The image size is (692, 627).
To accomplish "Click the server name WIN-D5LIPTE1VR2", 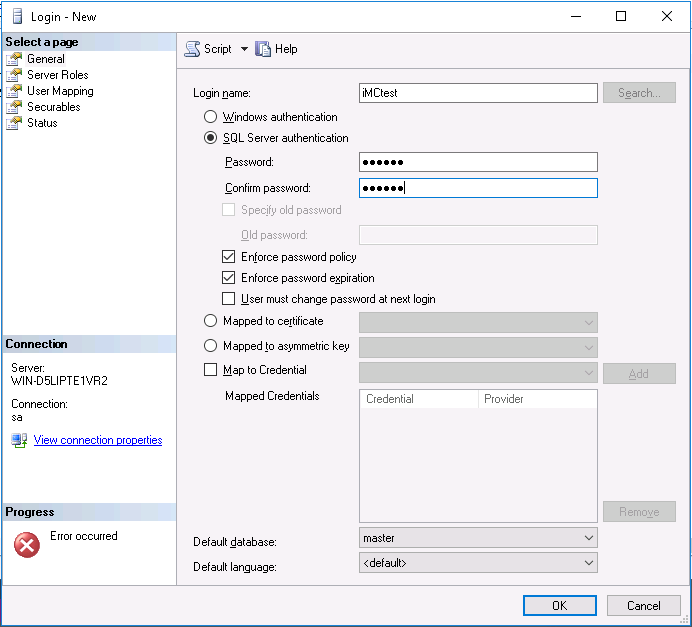I will coord(59,381).
